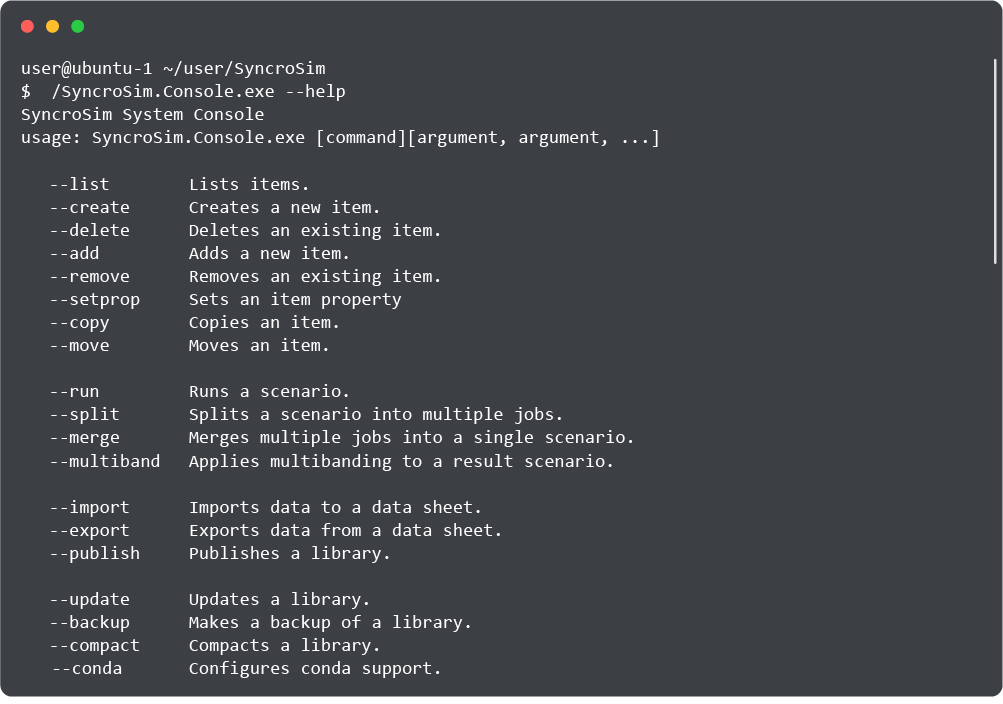
Task: Click the typed SyncroSim.Console.exe --help command line
Action: tap(198, 92)
